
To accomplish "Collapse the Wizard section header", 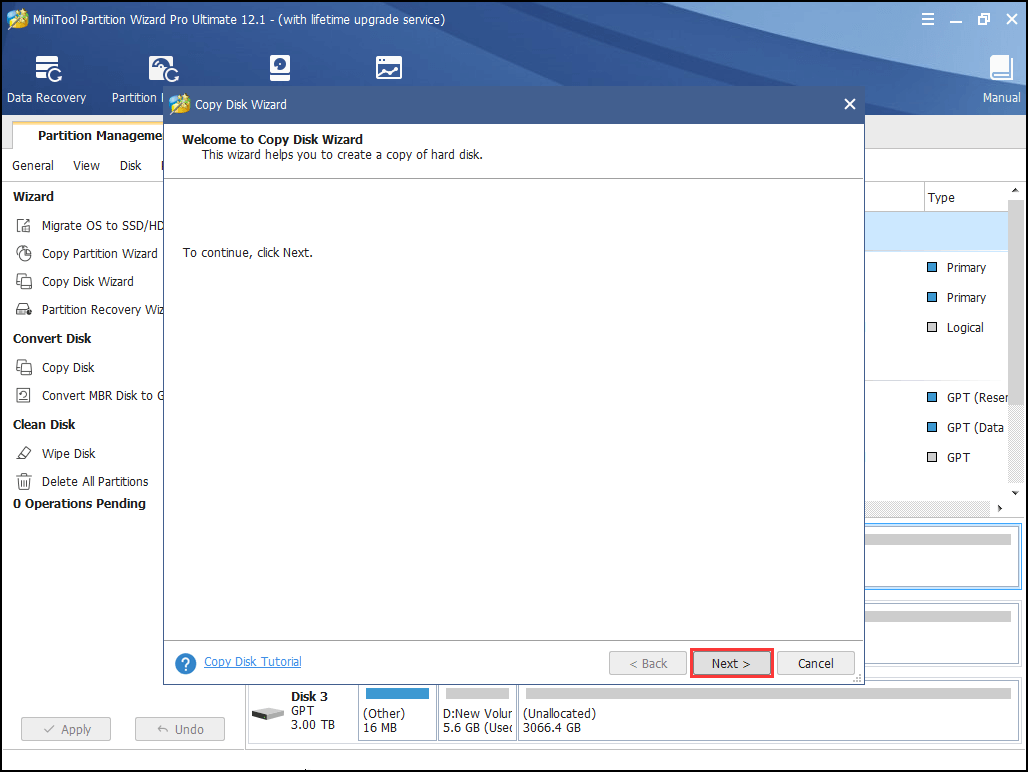I will coord(33,197).
